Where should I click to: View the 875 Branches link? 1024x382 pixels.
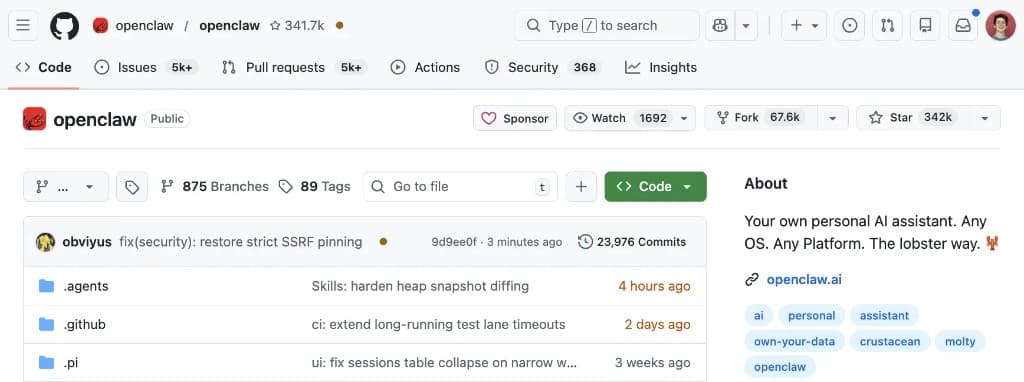(x=215, y=187)
